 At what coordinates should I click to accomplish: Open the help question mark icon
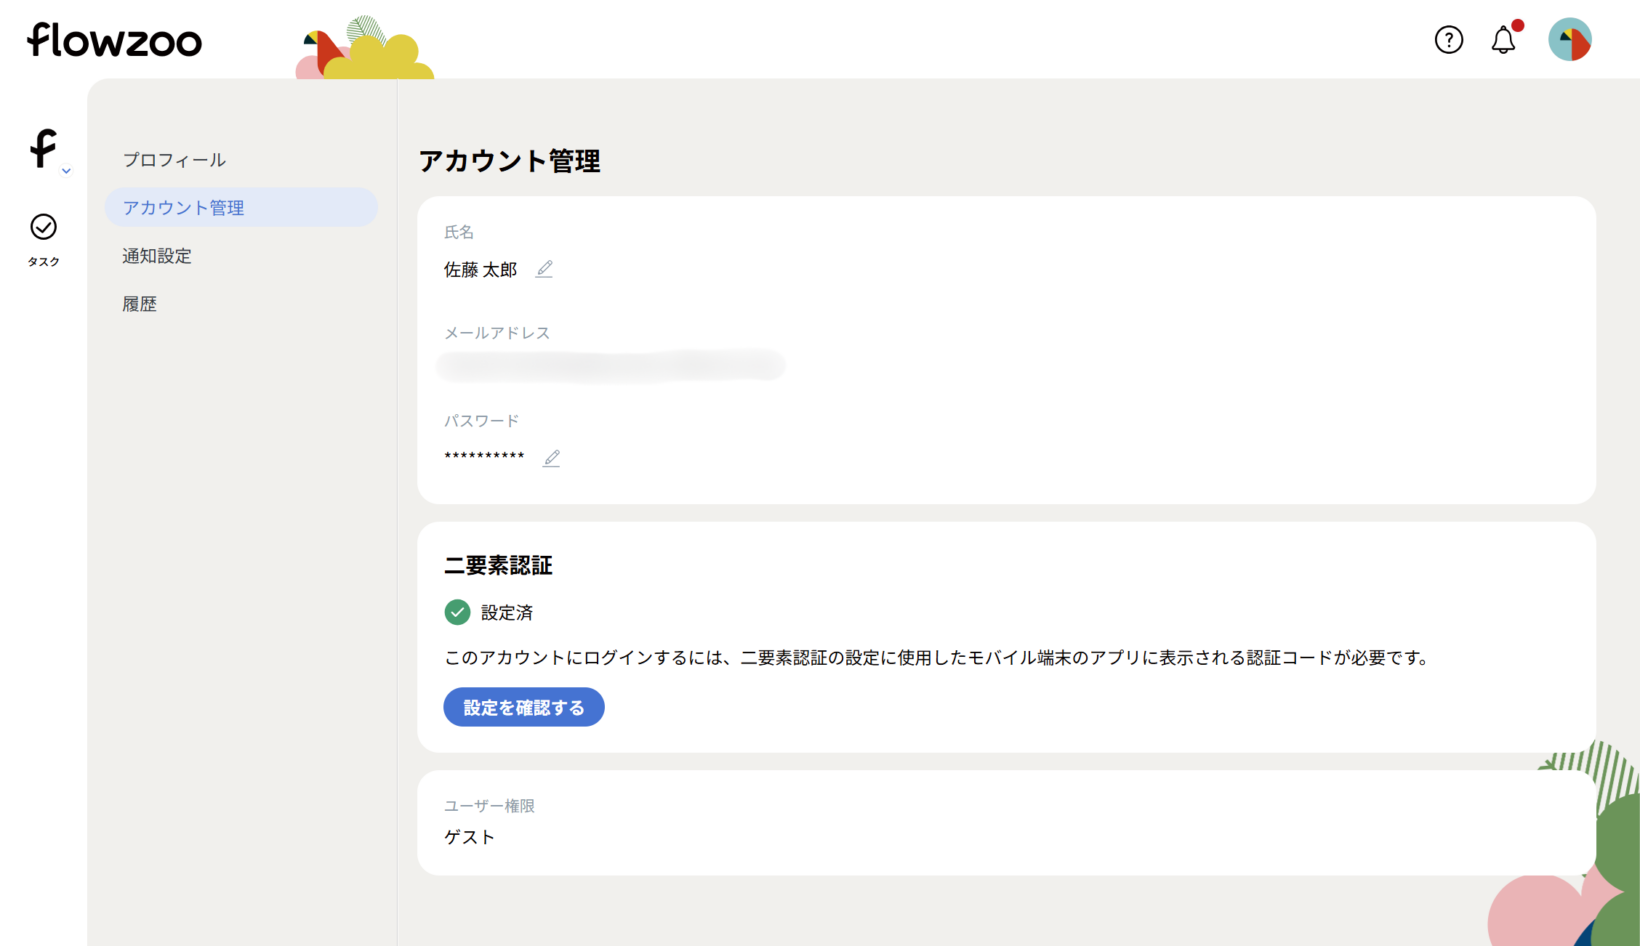tap(1448, 40)
